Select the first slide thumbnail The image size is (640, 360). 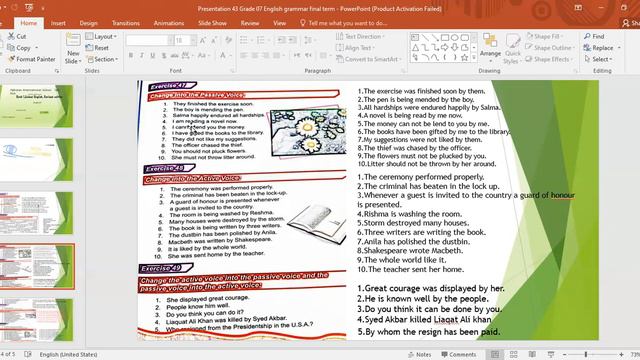(36, 106)
